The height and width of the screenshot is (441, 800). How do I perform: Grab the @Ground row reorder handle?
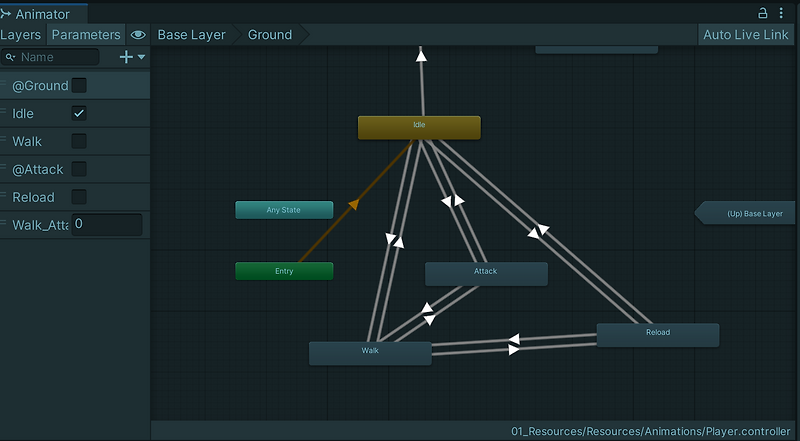(4, 83)
